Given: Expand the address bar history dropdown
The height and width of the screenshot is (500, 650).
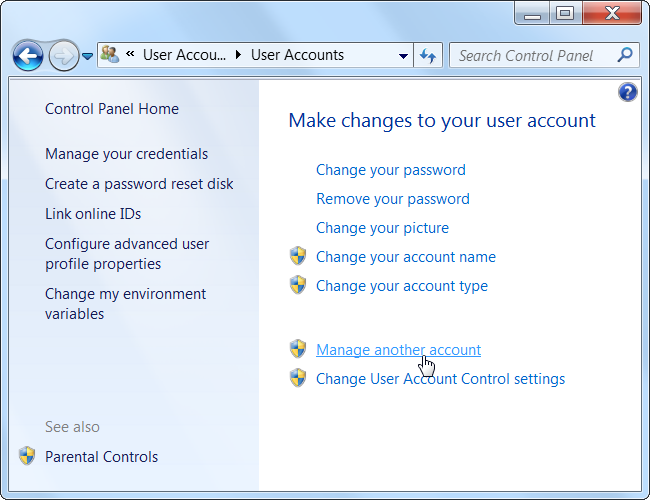Looking at the screenshot, I should pyautogui.click(x=403, y=56).
